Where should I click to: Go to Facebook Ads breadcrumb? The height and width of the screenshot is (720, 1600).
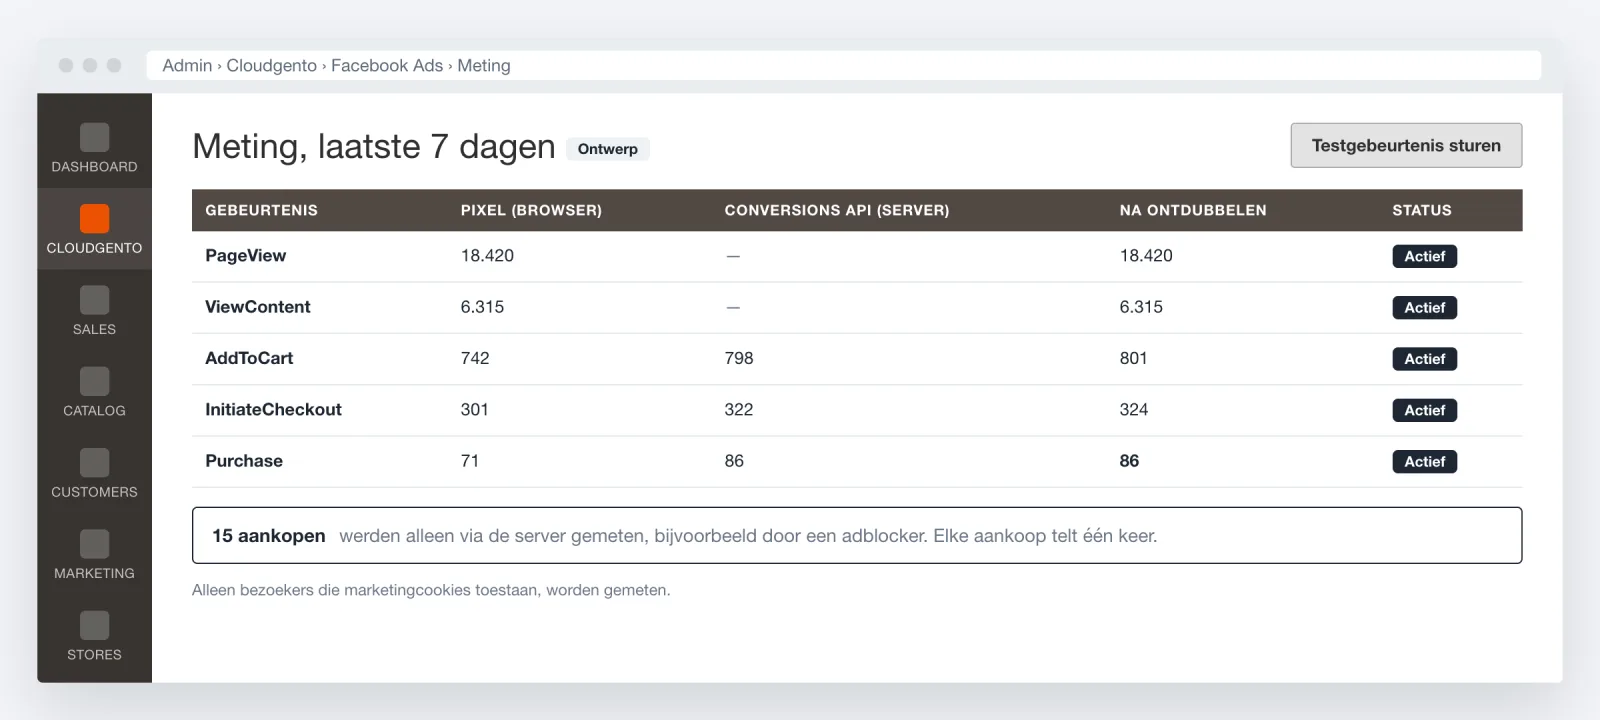(x=387, y=65)
